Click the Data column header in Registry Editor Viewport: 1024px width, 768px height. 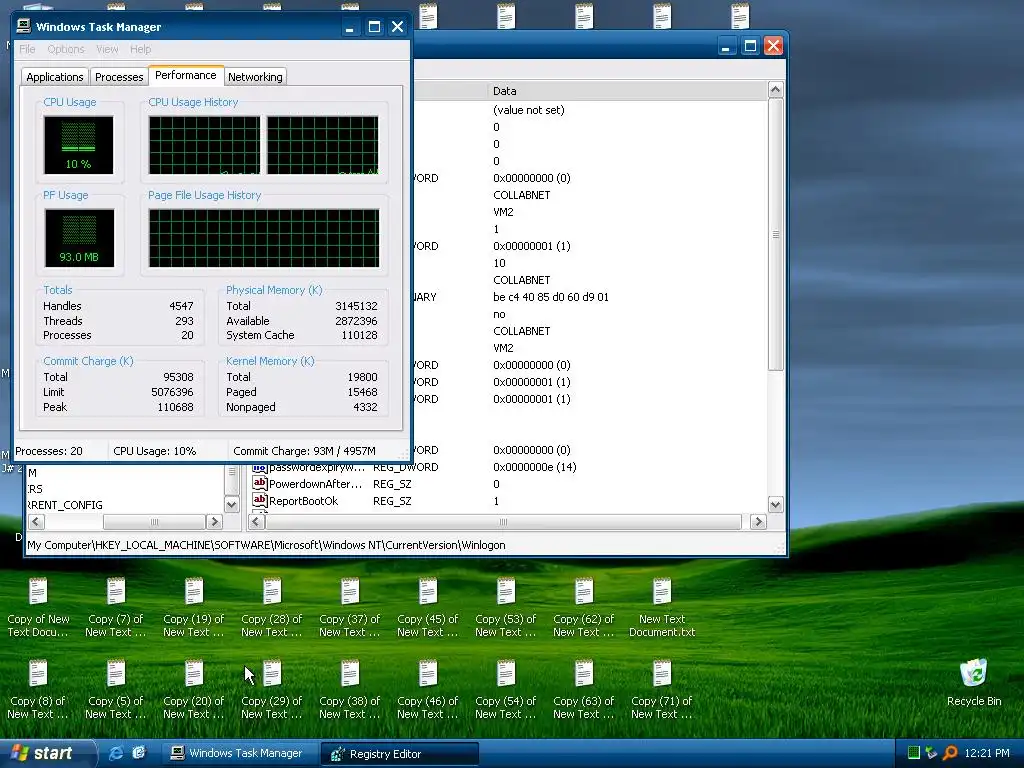(x=627, y=91)
